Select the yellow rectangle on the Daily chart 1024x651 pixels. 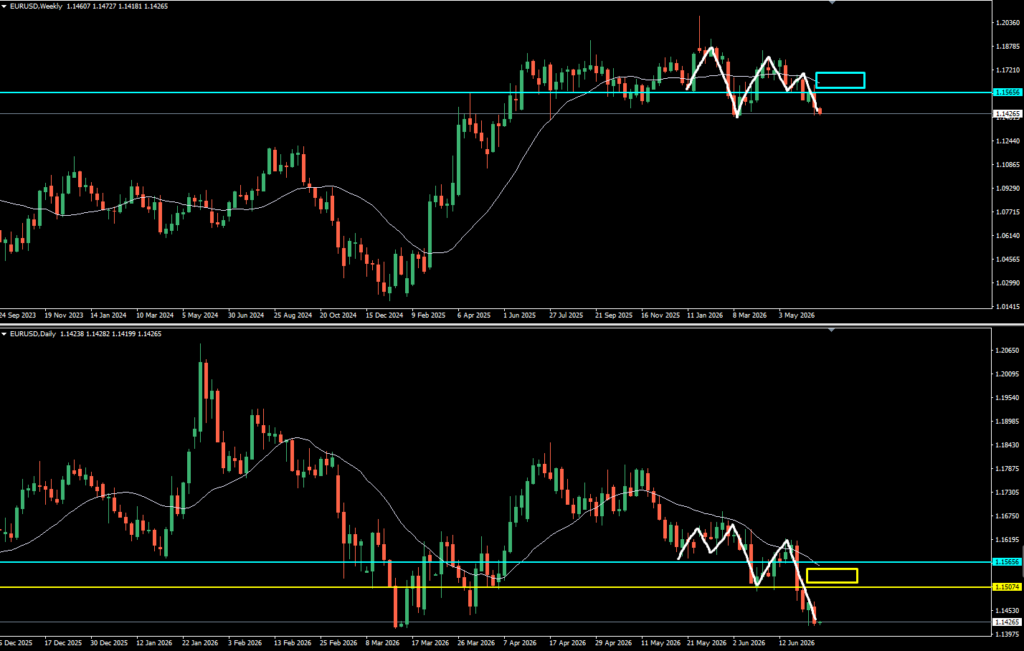832,575
